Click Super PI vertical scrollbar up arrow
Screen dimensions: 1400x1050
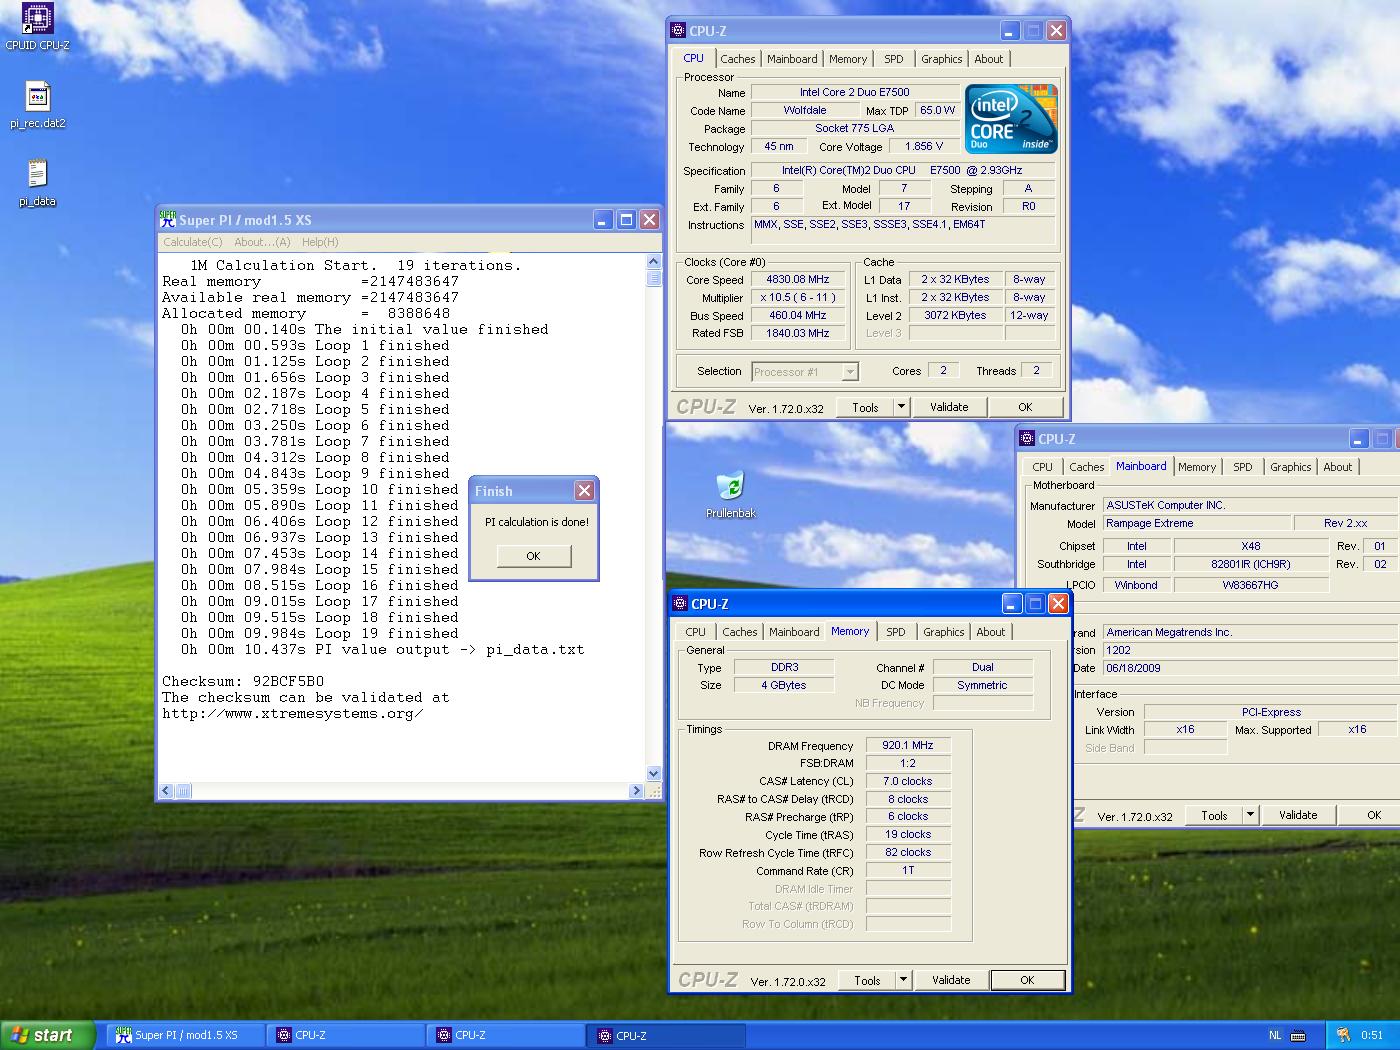654,262
